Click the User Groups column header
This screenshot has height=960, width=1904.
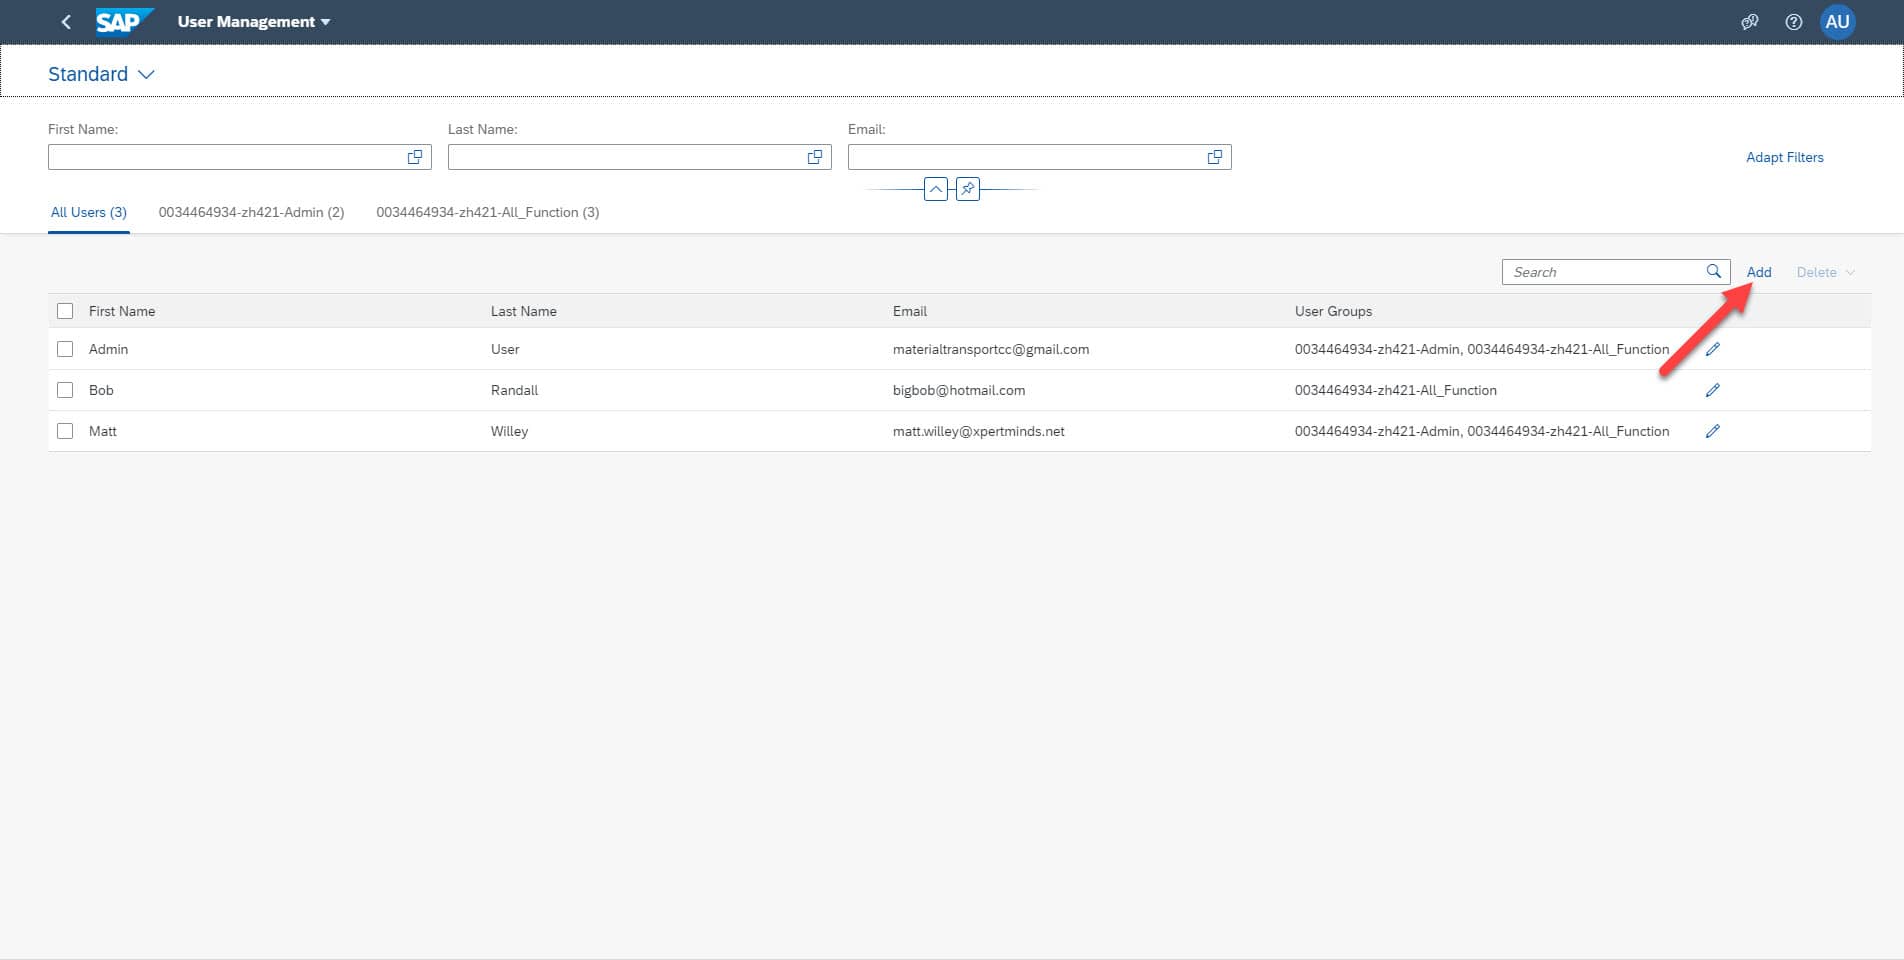pyautogui.click(x=1333, y=311)
